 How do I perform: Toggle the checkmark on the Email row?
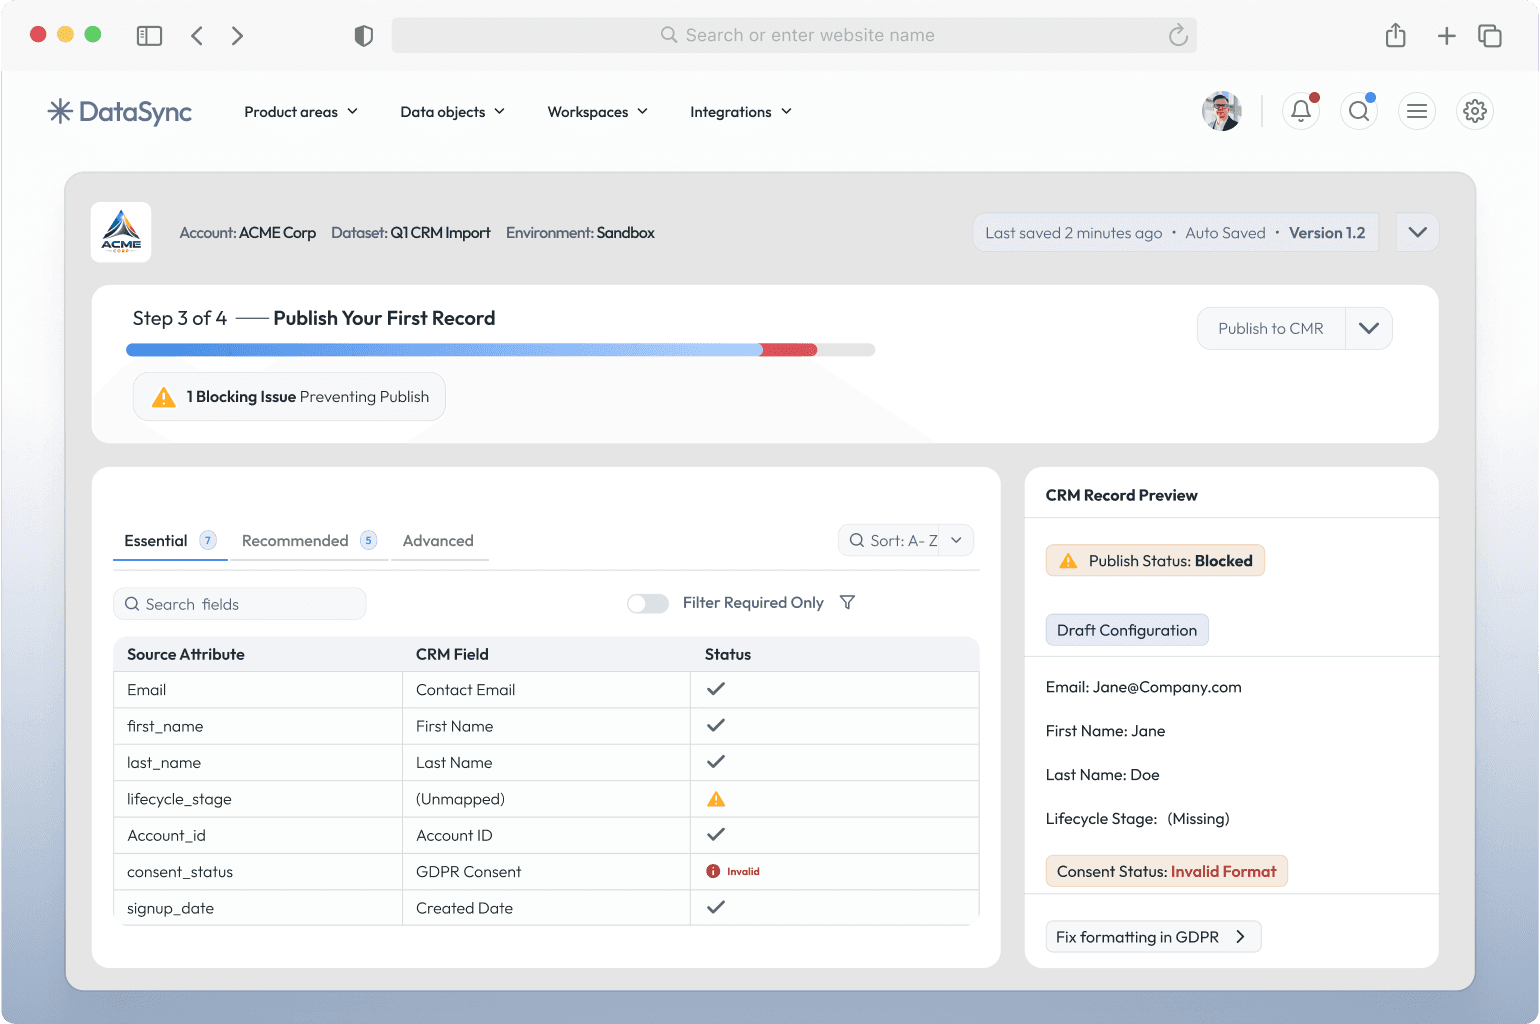point(715,689)
